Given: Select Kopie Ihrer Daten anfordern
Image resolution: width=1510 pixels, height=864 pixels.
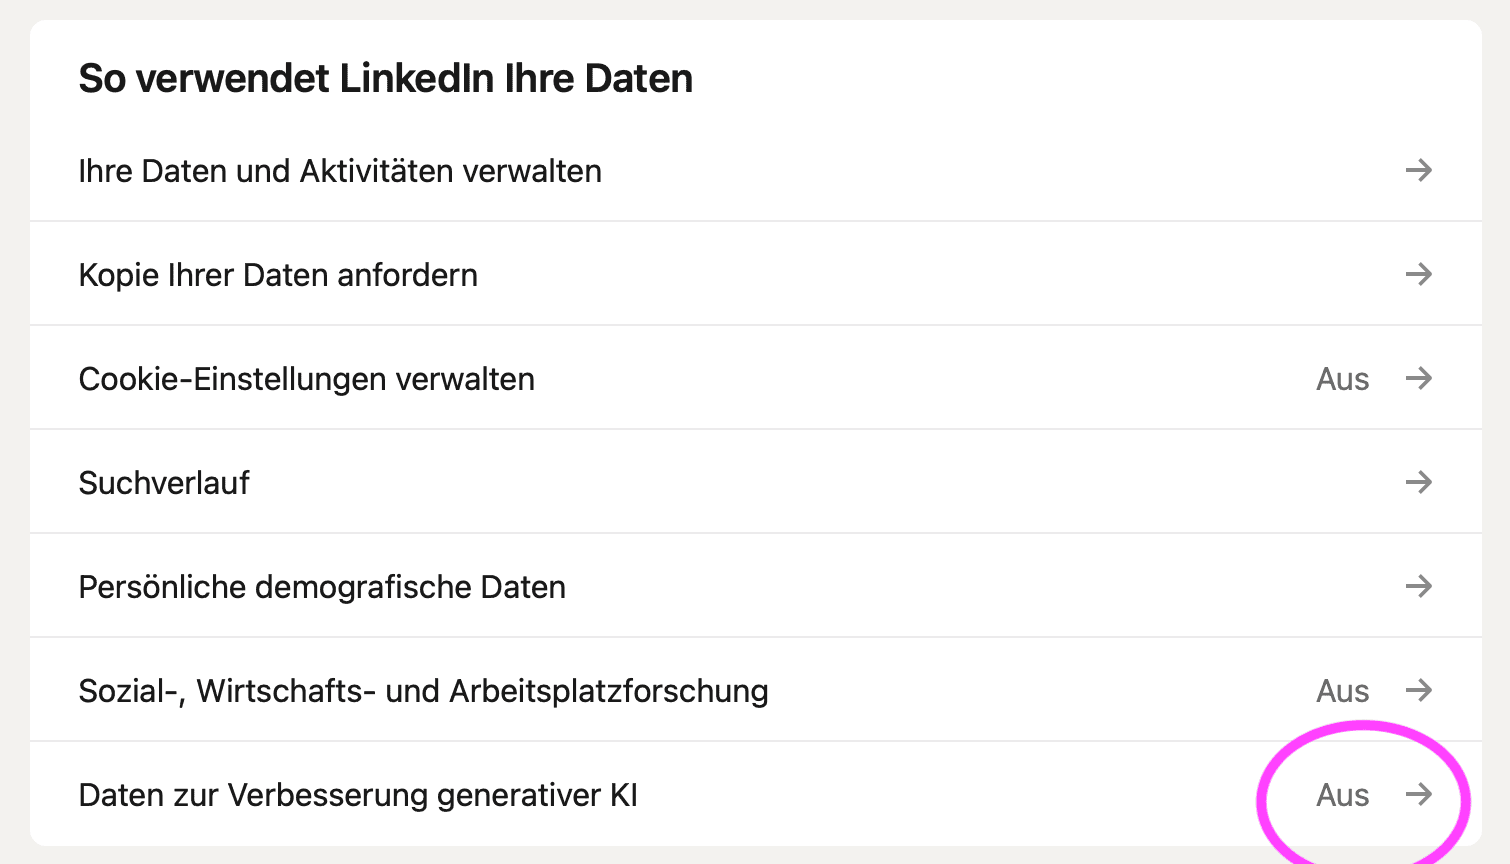Looking at the screenshot, I should (x=278, y=275).
